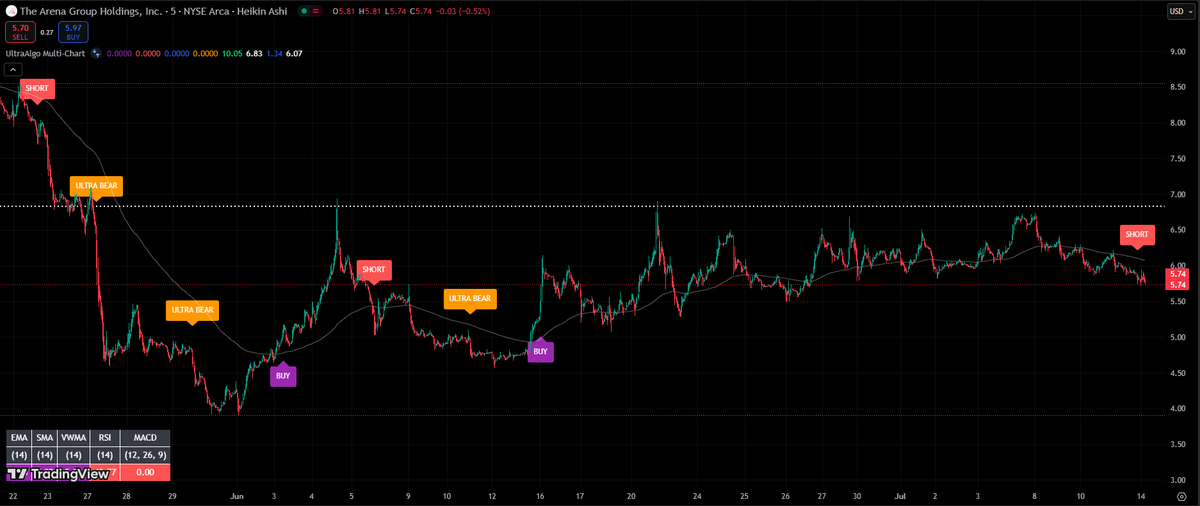Click the MACD header cell in the table
The height and width of the screenshot is (506, 1200).
coord(144,437)
